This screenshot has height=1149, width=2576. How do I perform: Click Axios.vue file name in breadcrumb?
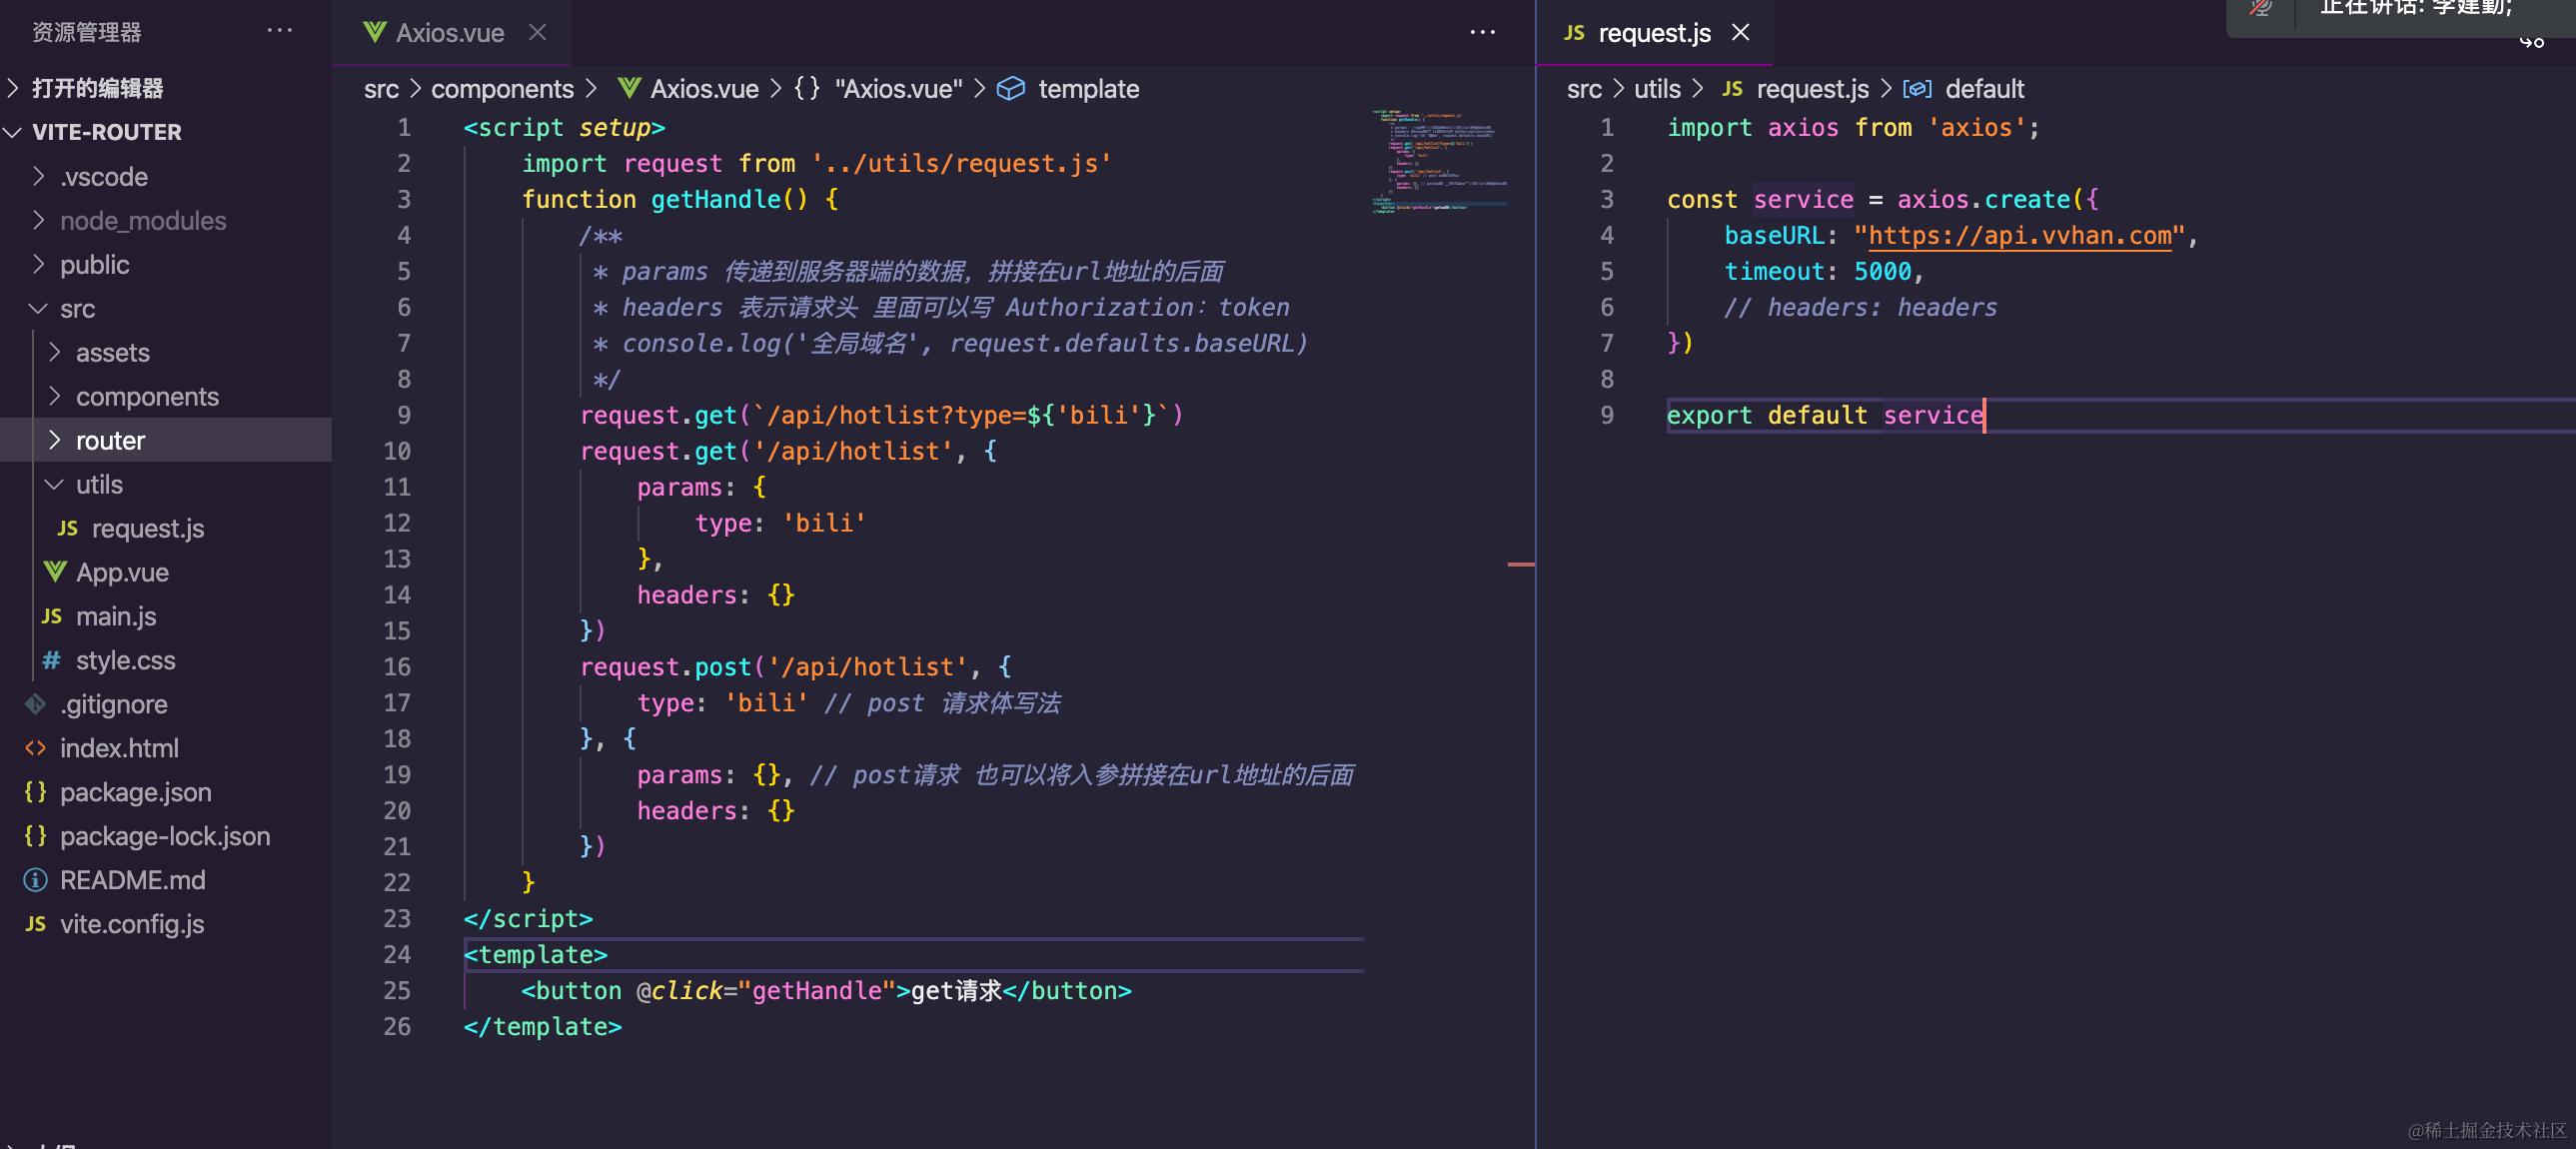[704, 89]
